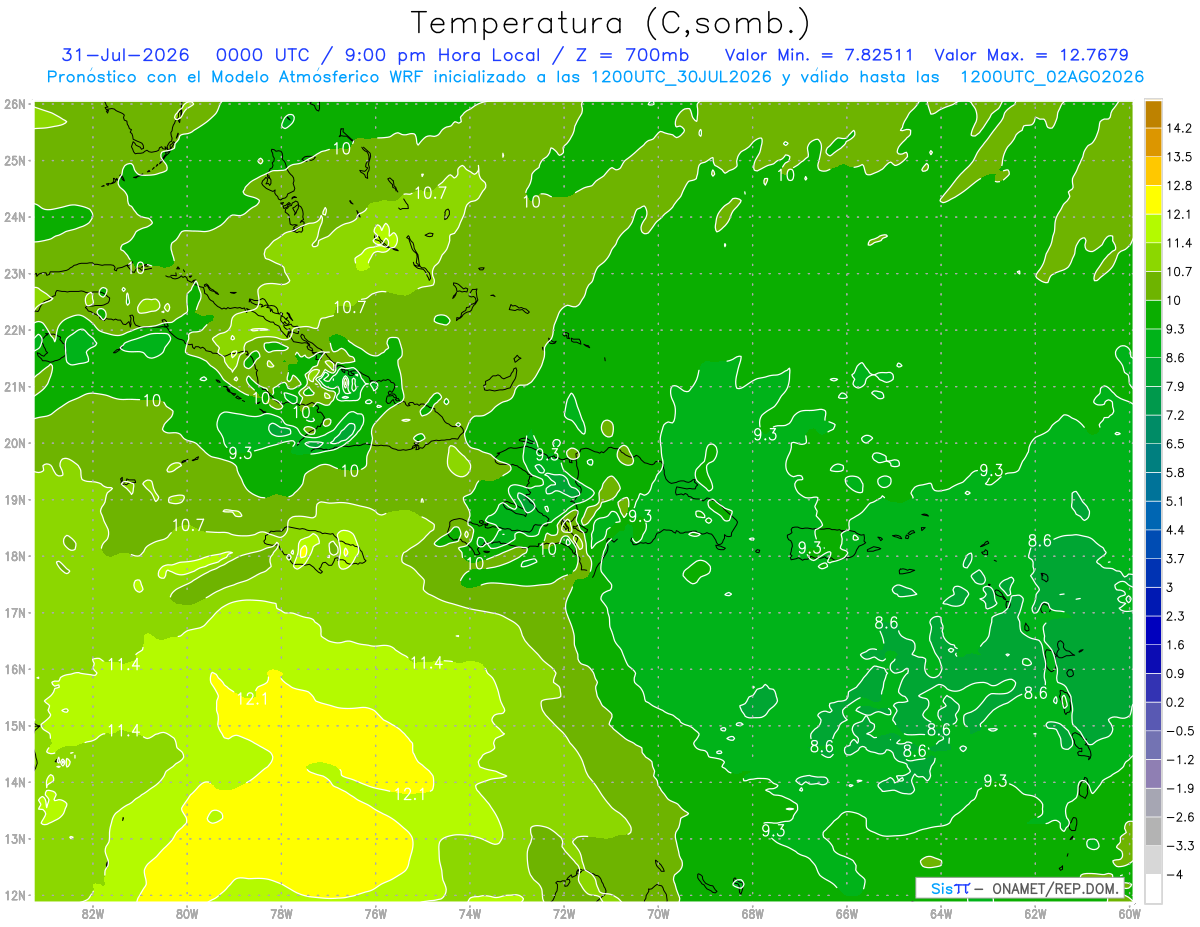Click the "70W" longitude axis label
This screenshot has width=1200, height=927.
pos(658,913)
